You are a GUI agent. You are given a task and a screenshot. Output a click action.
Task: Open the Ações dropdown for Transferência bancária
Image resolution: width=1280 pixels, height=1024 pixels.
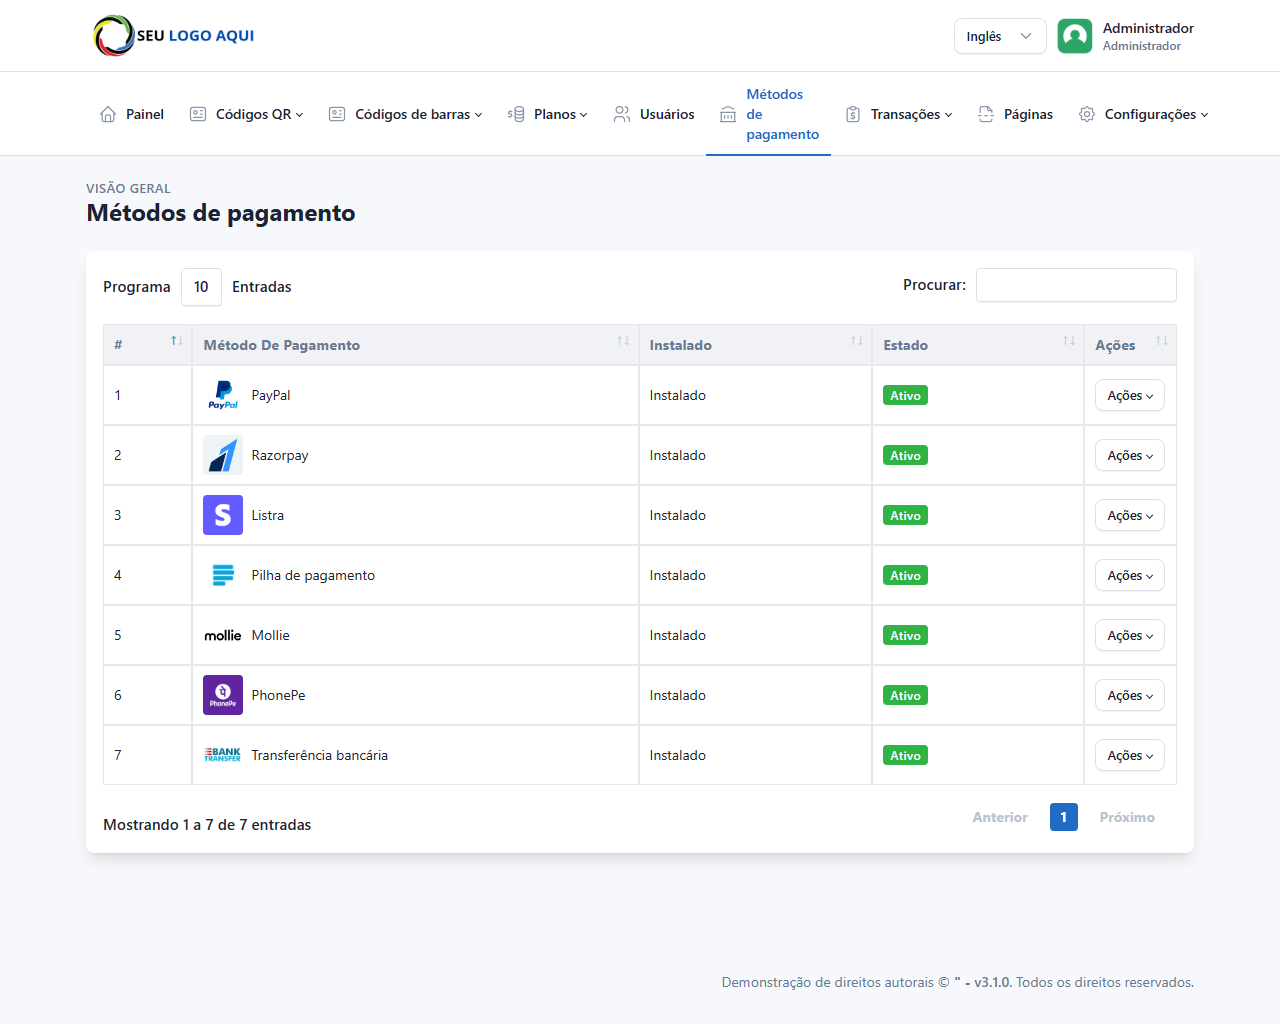[1129, 756]
